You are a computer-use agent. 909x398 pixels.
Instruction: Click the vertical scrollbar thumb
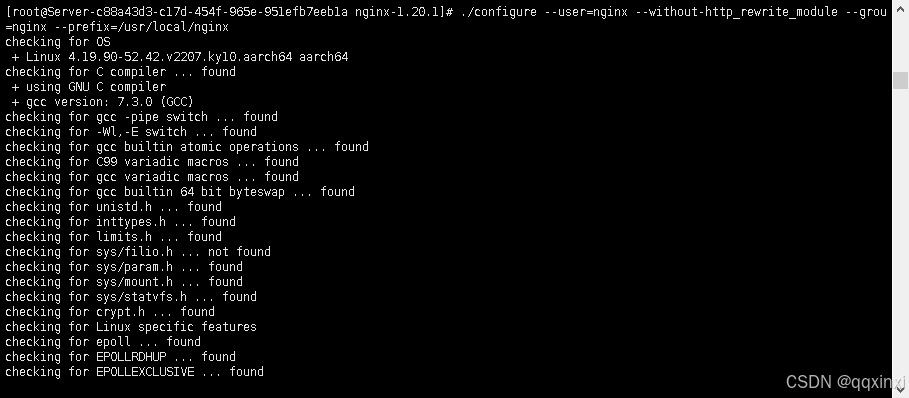click(900, 80)
